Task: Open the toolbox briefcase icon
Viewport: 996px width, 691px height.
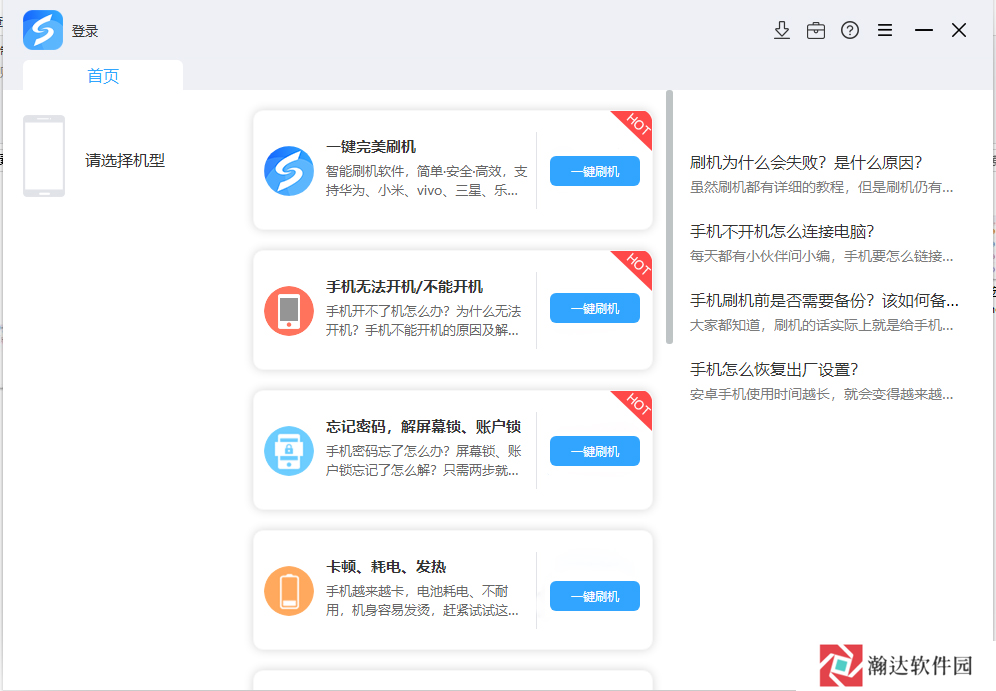Action: pyautogui.click(x=816, y=30)
